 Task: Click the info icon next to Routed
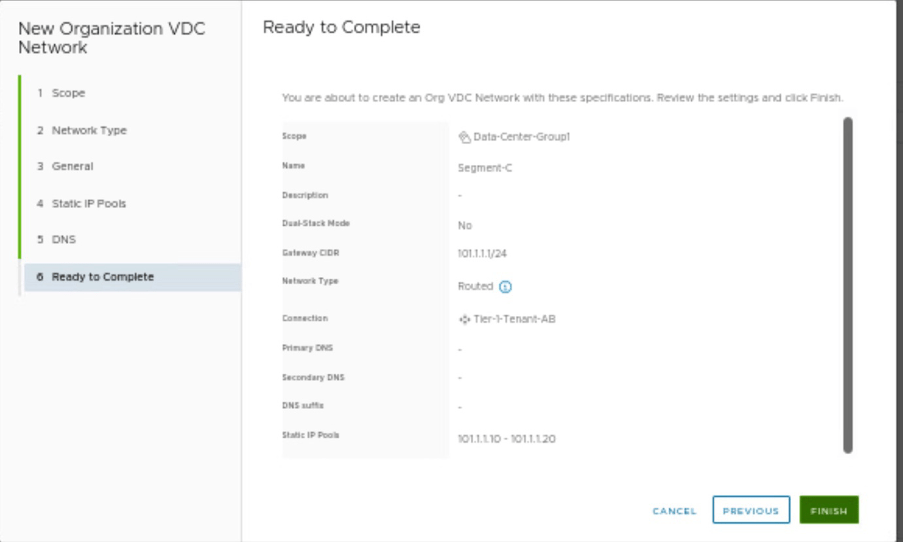(x=505, y=287)
